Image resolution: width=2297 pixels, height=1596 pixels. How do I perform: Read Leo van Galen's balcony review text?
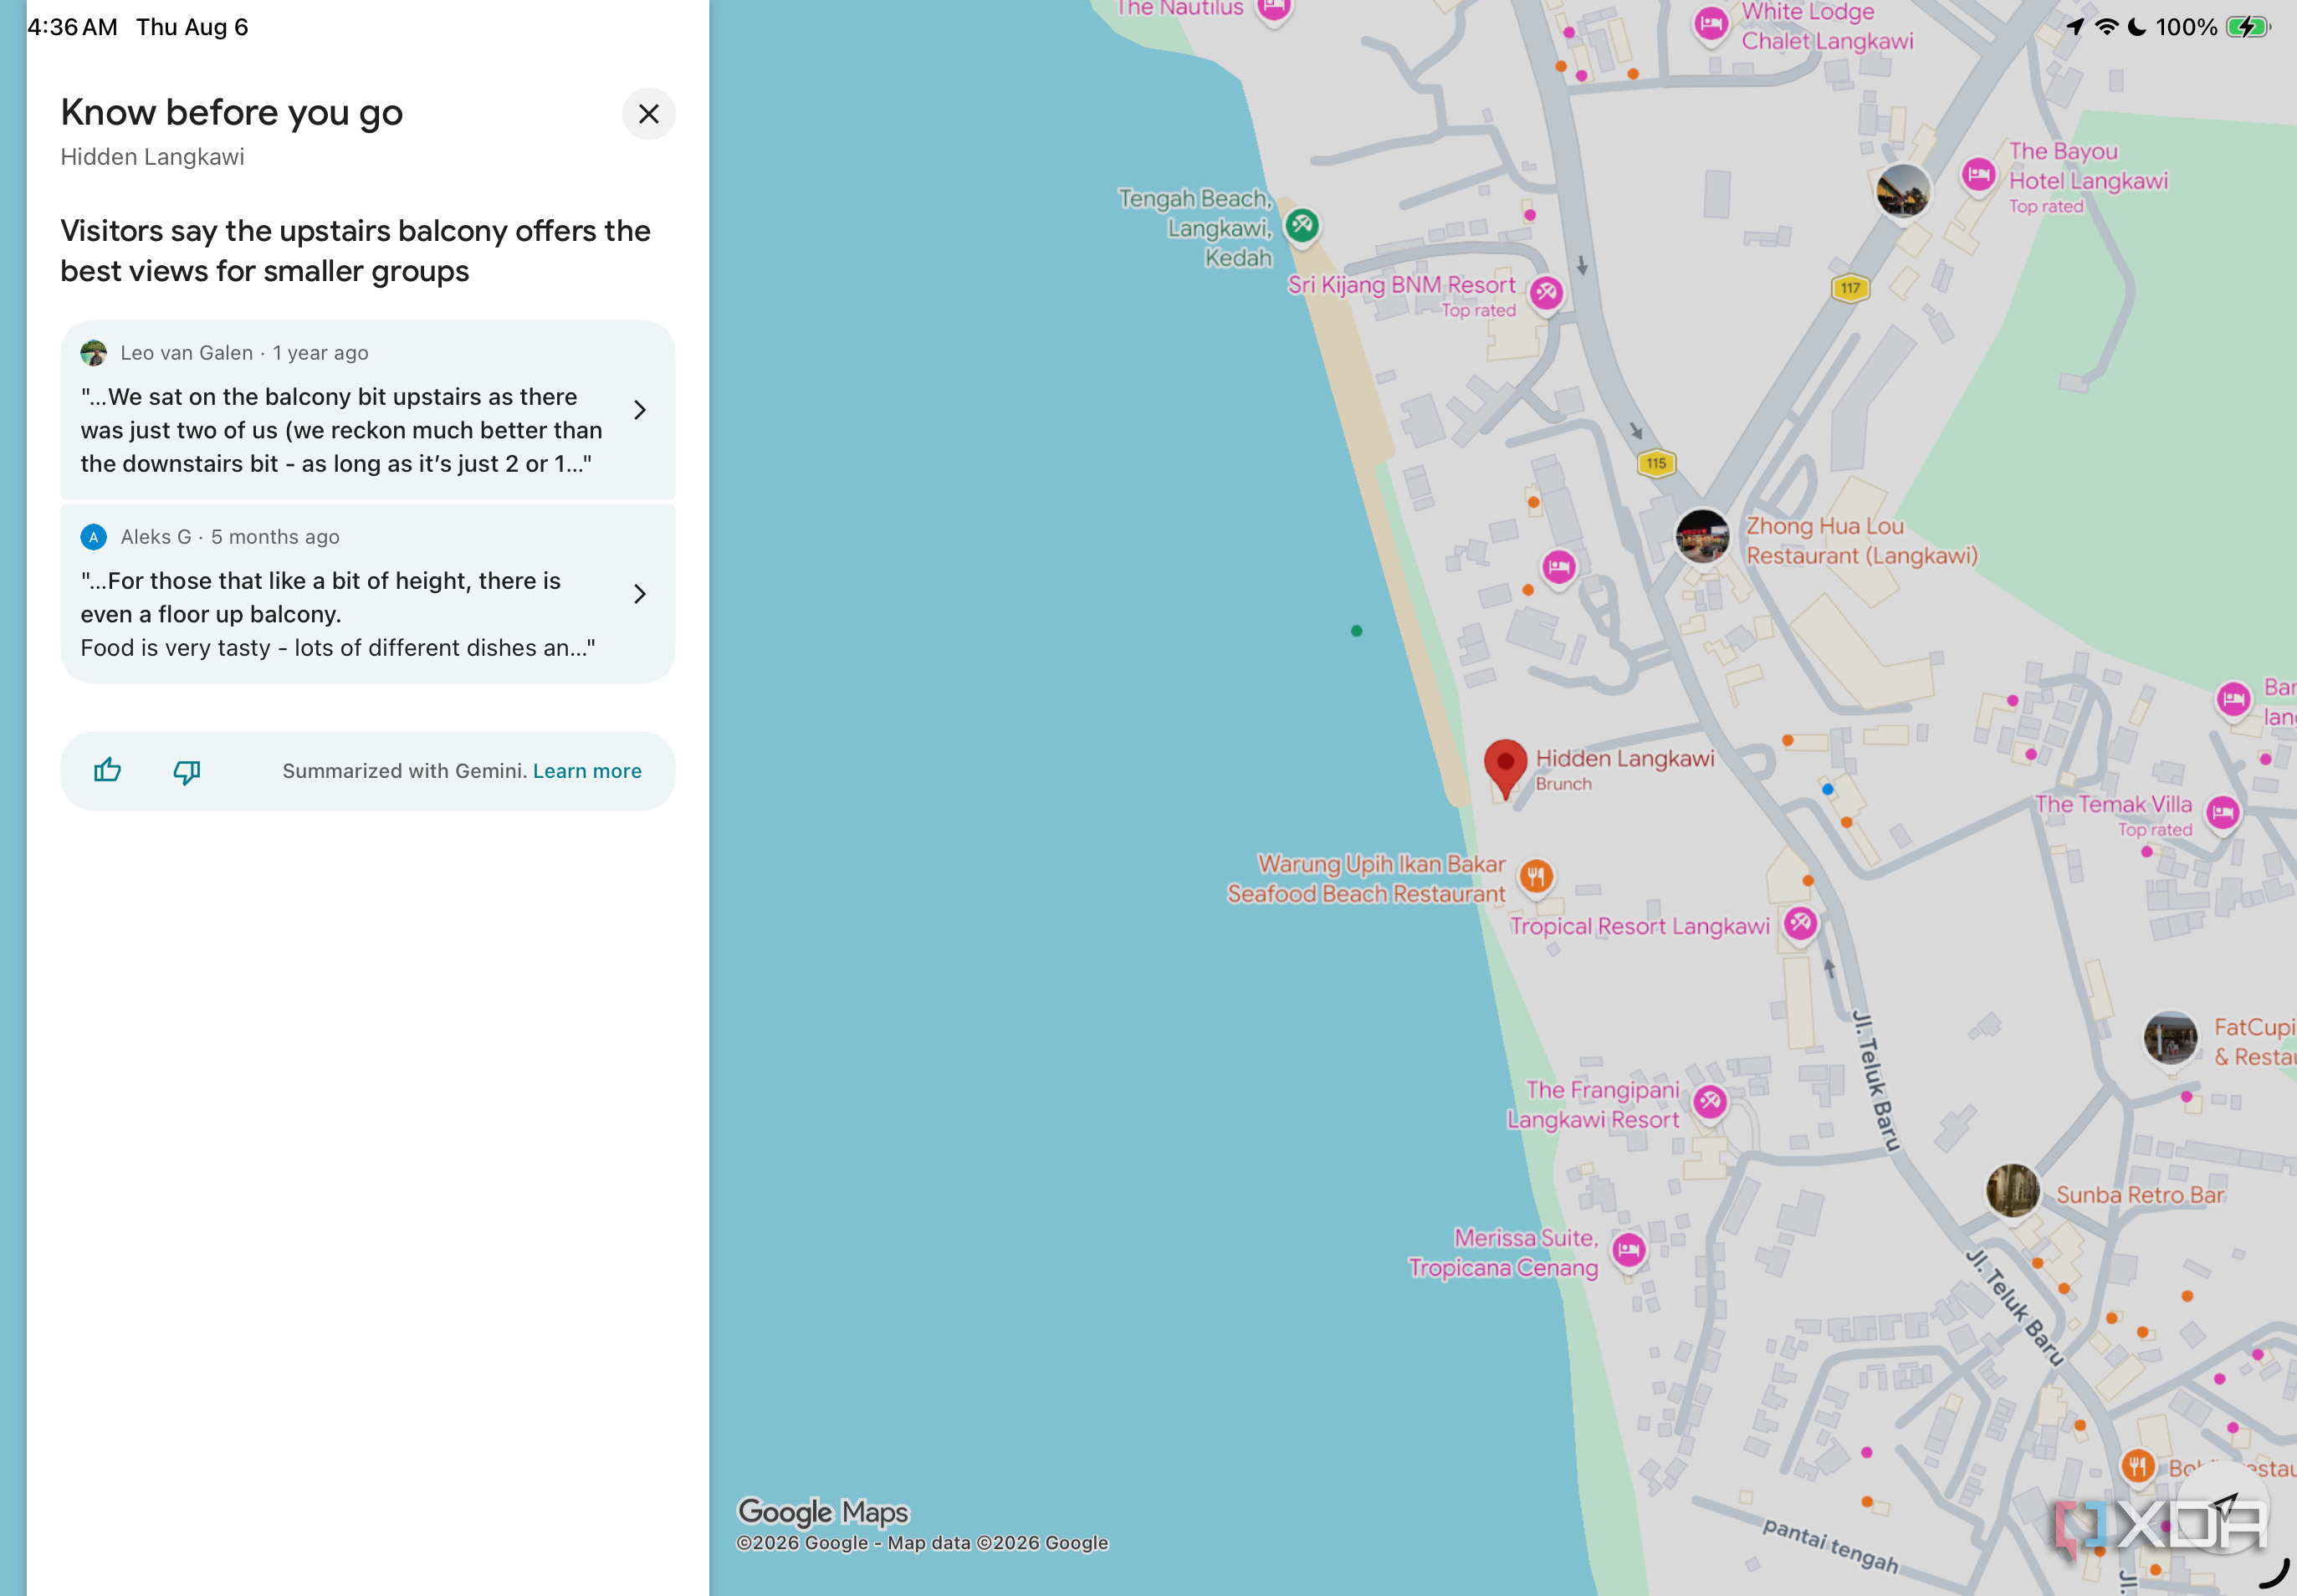pyautogui.click(x=341, y=430)
